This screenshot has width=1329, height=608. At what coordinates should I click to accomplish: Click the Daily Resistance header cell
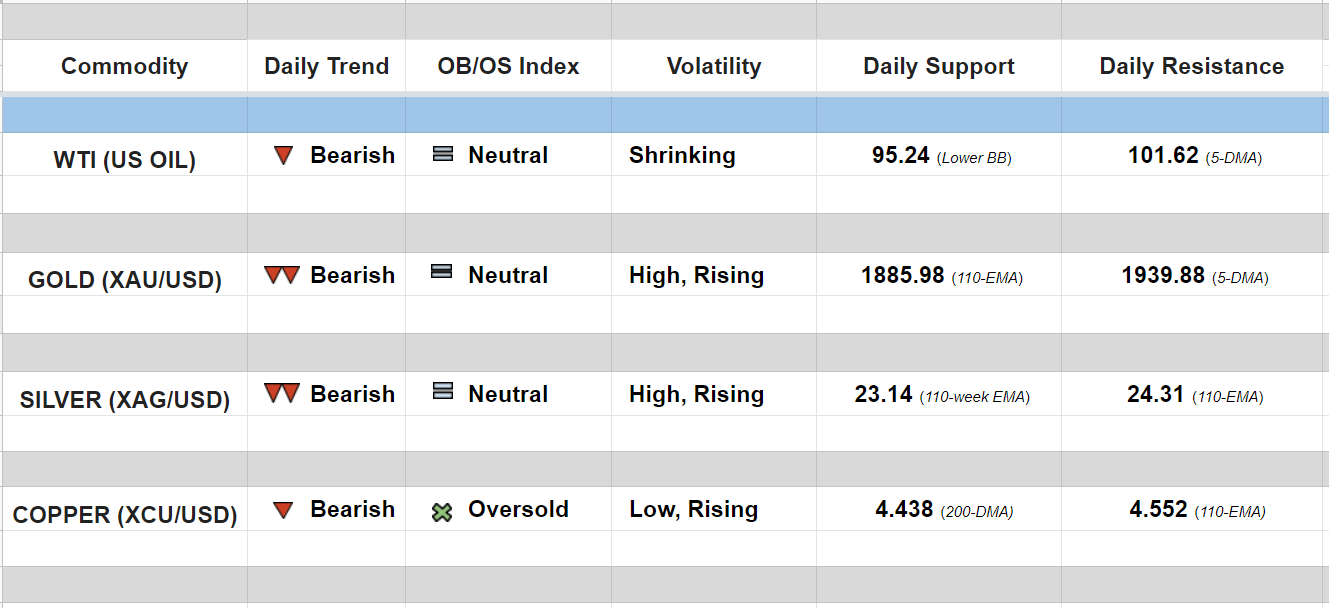coord(1192,66)
